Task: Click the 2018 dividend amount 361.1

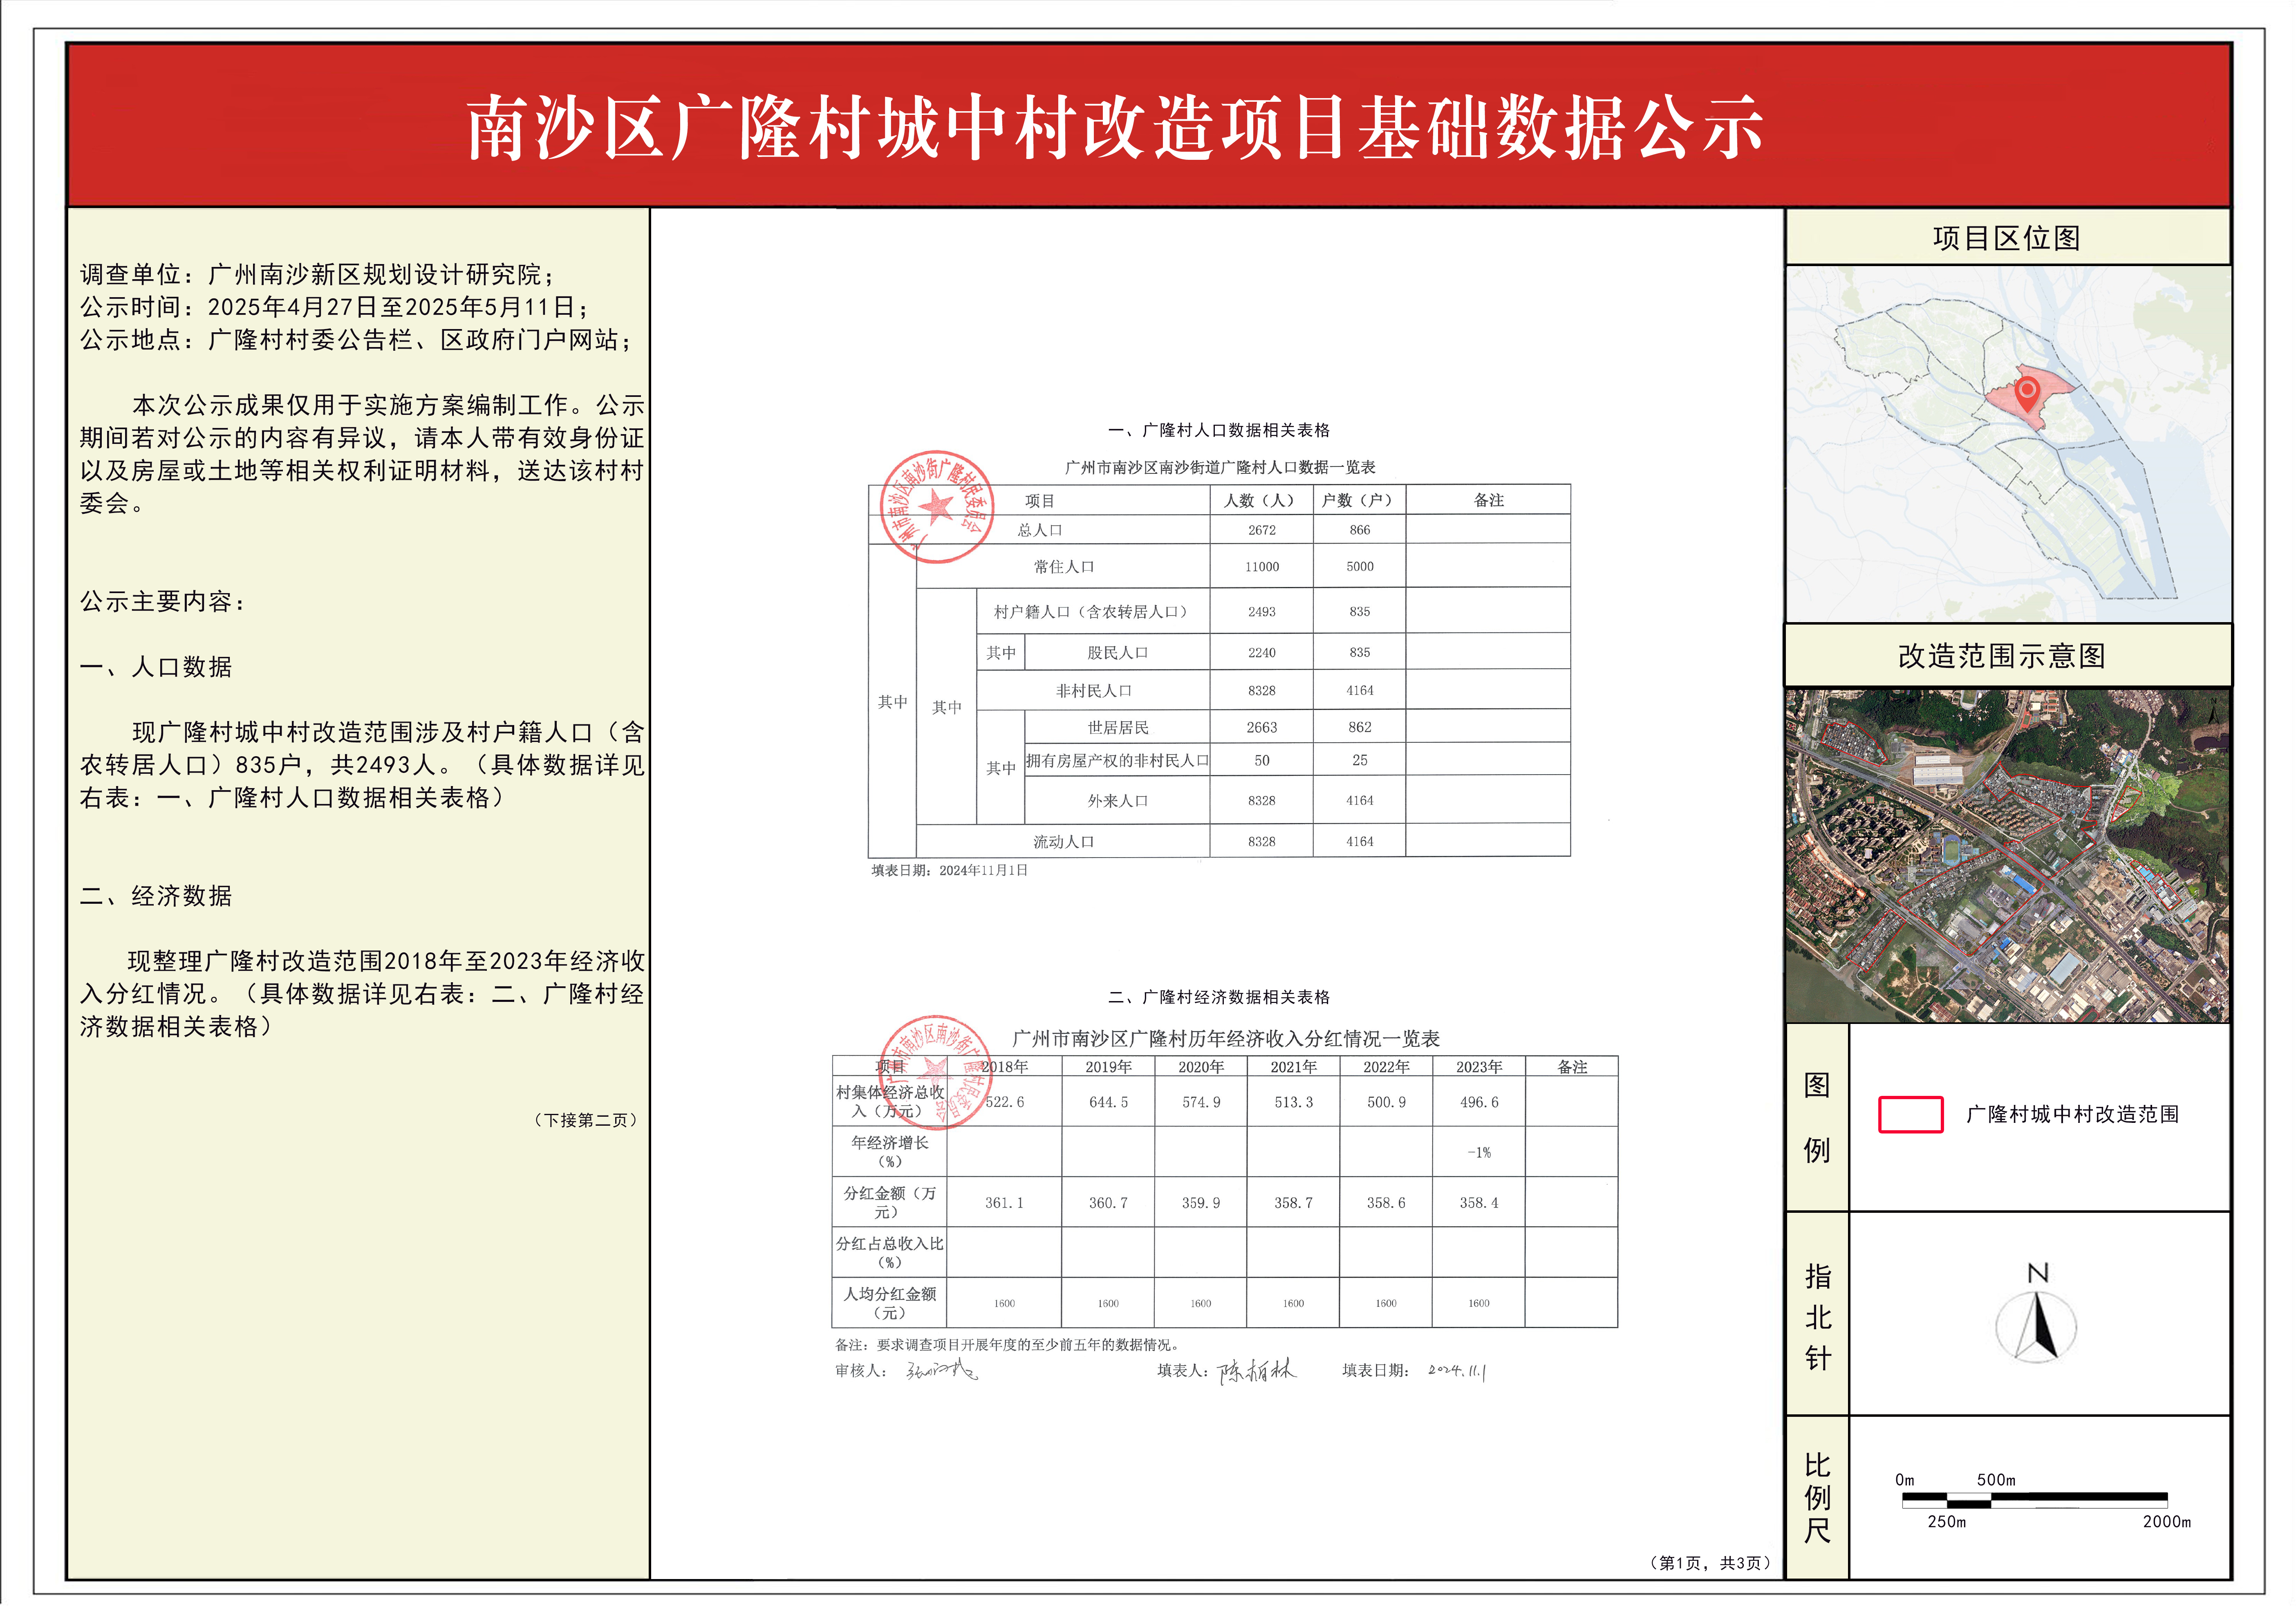Action: [1004, 1203]
